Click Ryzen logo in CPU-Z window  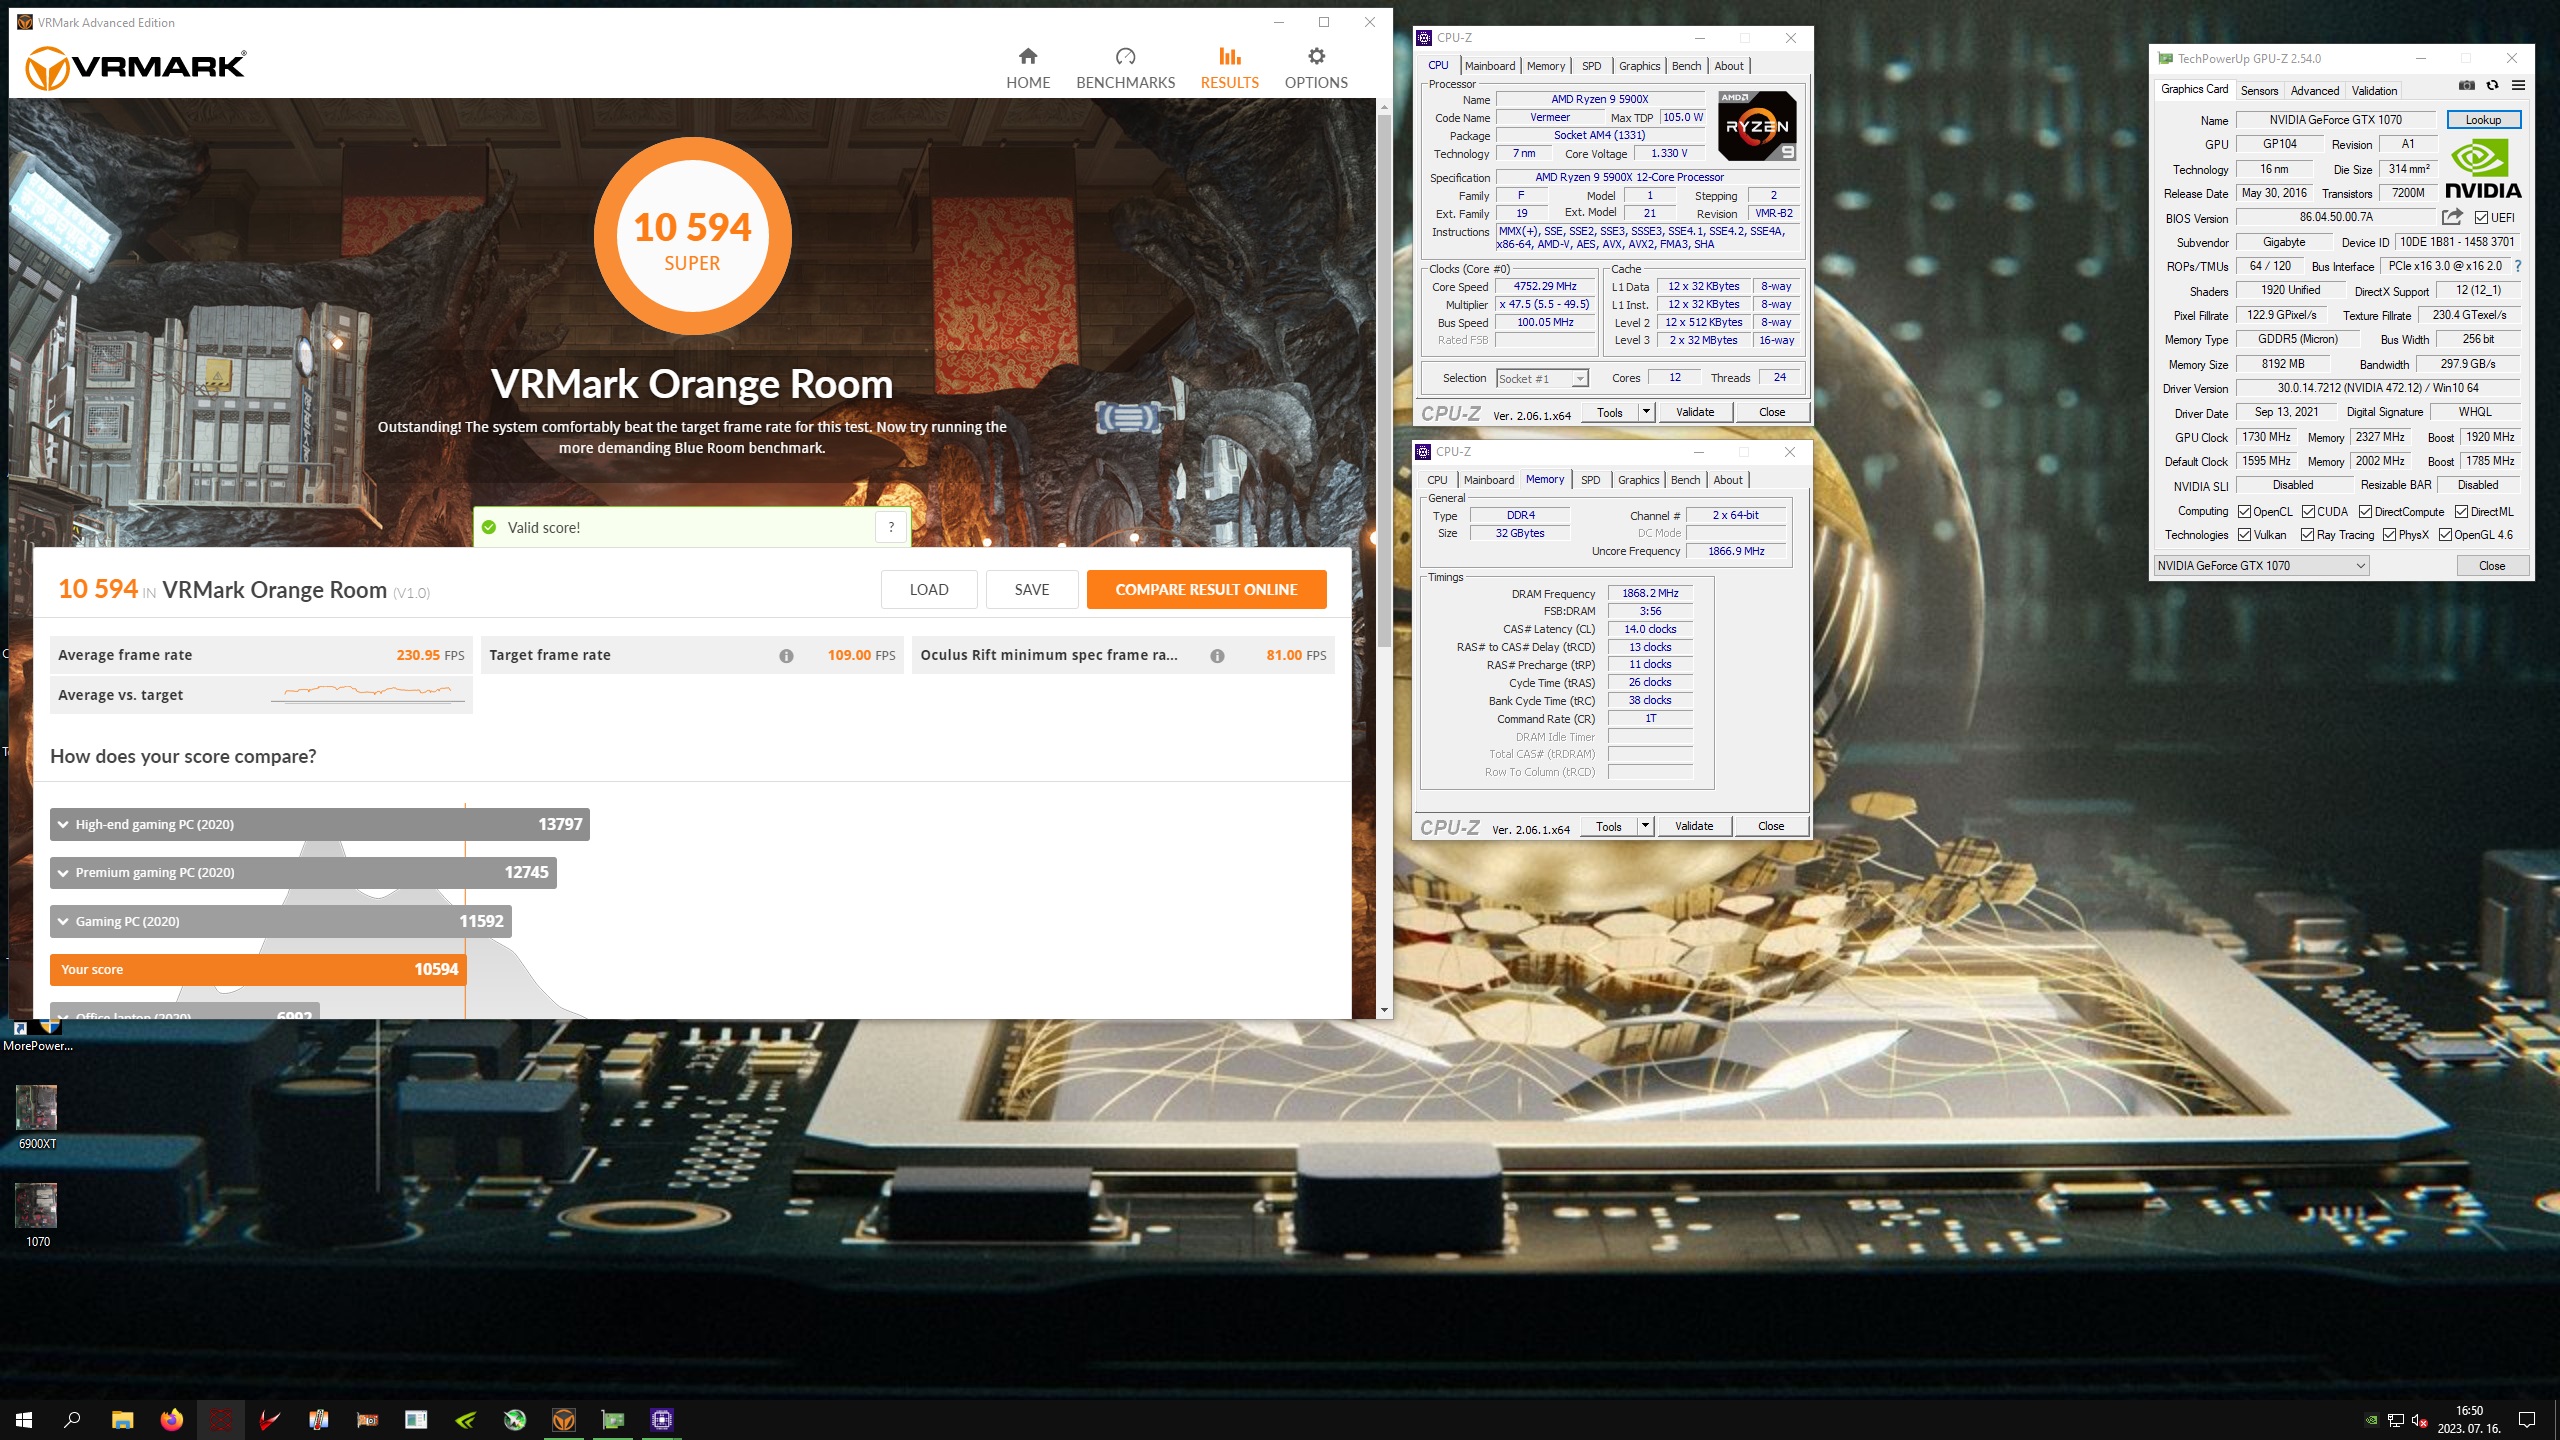[1757, 126]
